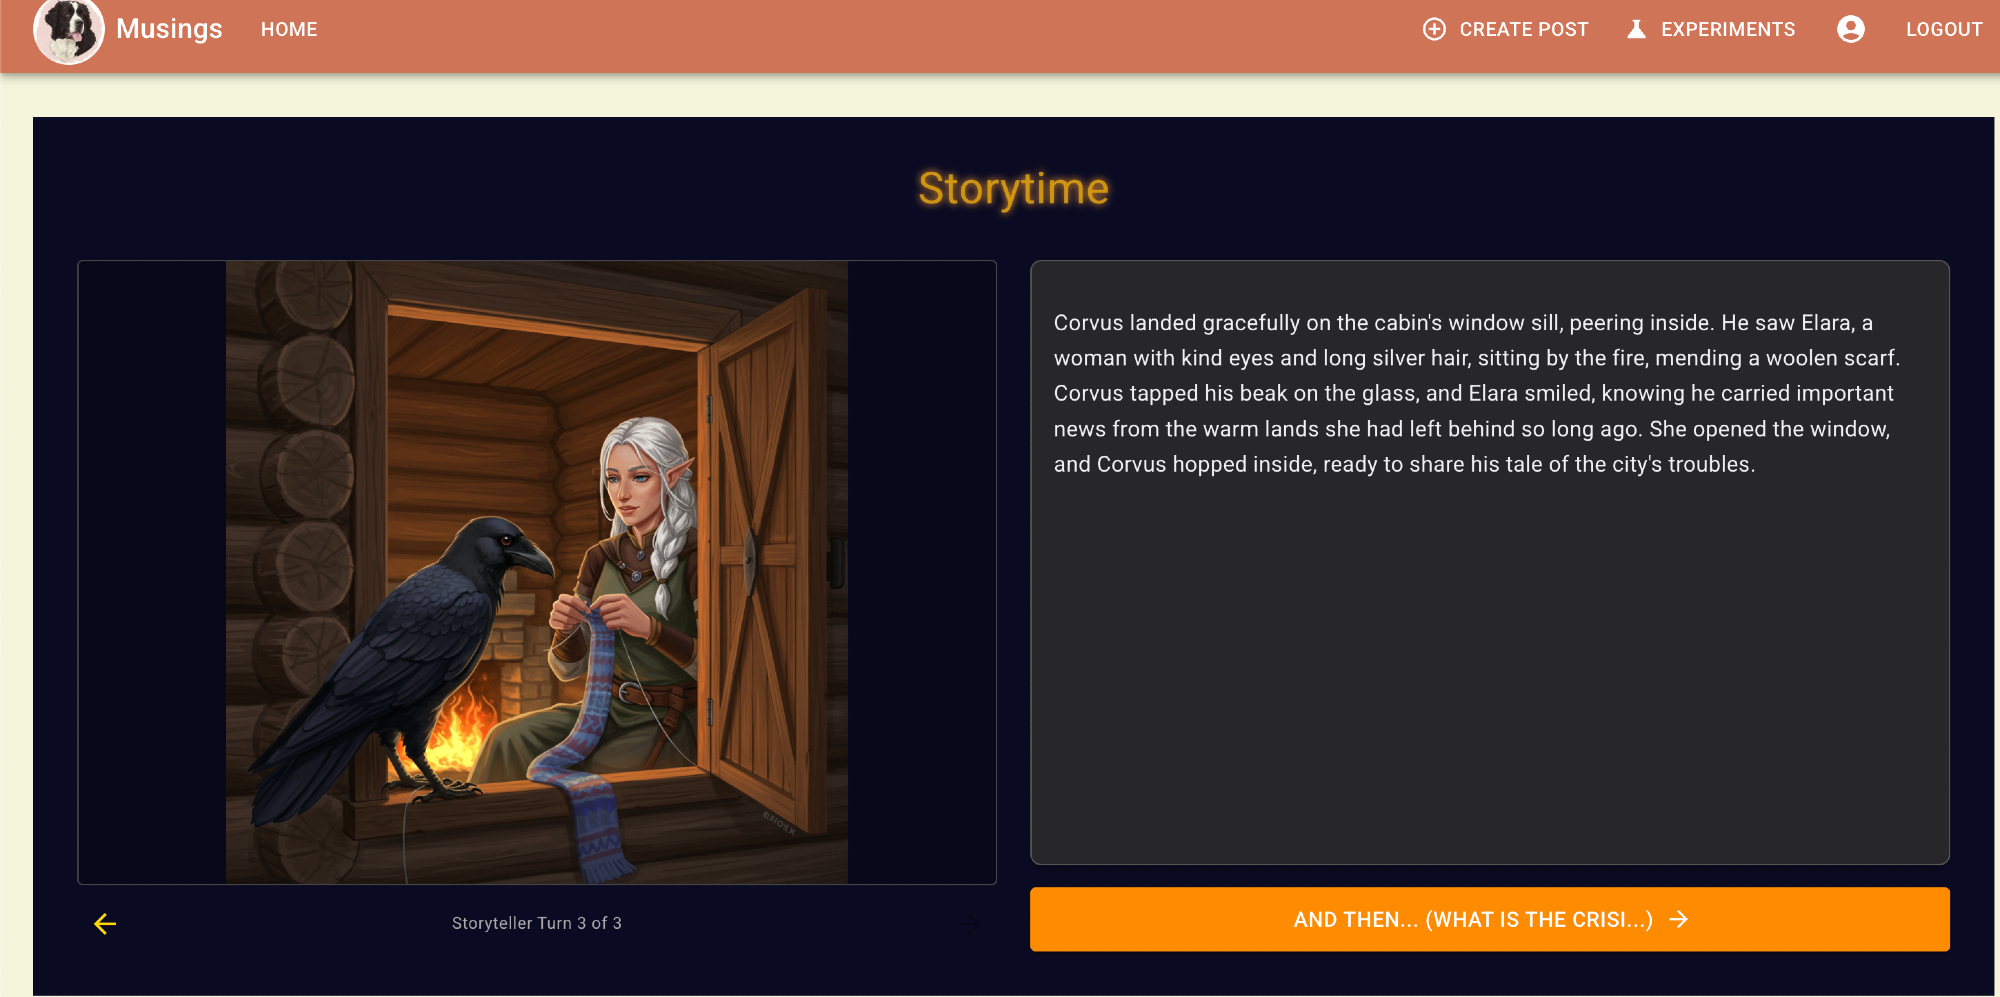This screenshot has height=997, width=2000.
Task: Click the dog avatar logo
Action: pyautogui.click(x=68, y=30)
